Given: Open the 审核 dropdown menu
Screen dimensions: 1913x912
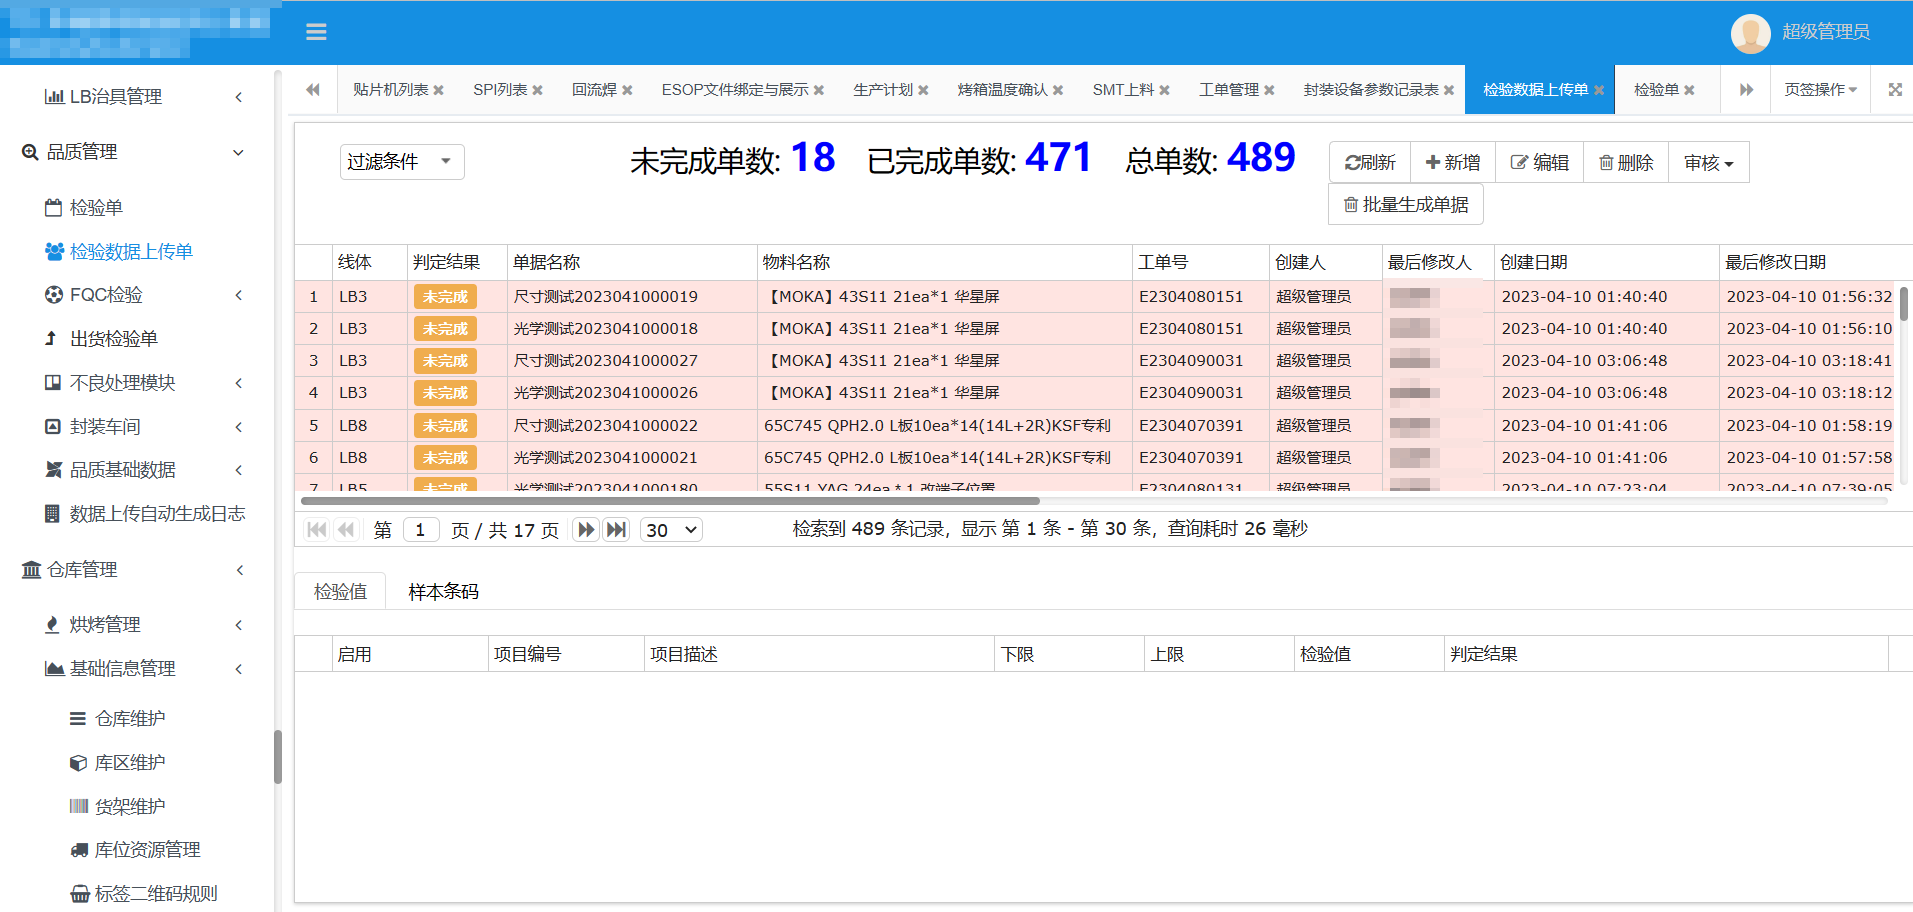Looking at the screenshot, I should 1708,161.
